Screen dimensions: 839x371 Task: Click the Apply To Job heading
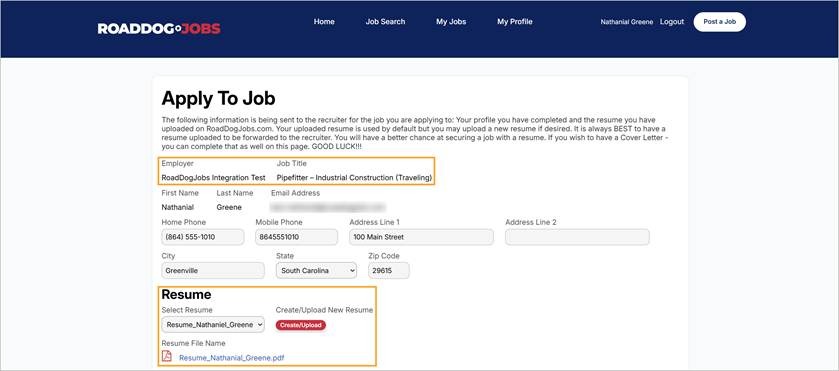[218, 98]
